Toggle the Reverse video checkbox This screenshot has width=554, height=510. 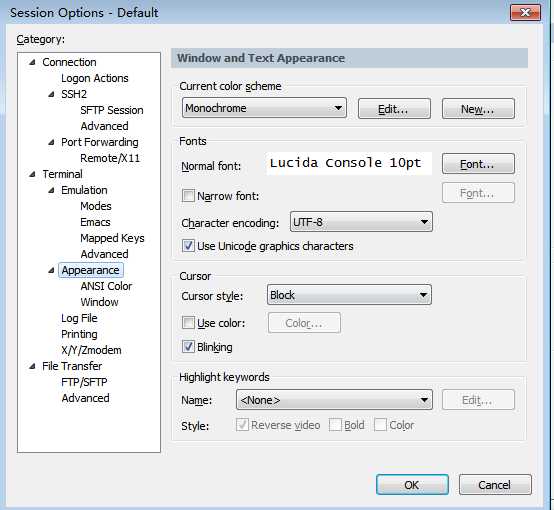pyautogui.click(x=242, y=424)
